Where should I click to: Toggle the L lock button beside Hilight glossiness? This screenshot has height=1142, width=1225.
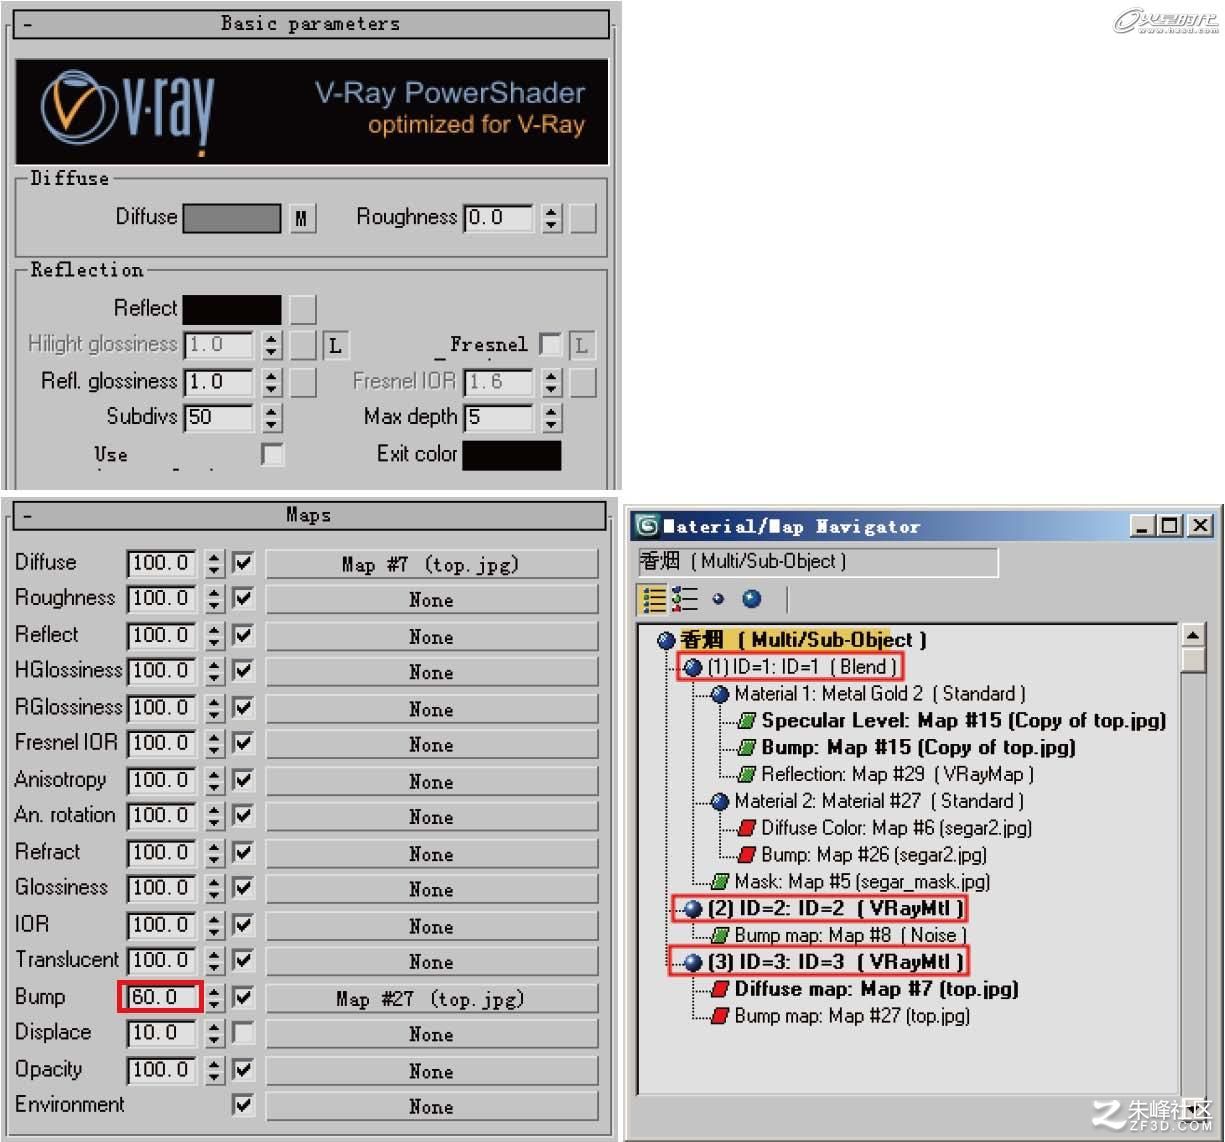tap(335, 346)
